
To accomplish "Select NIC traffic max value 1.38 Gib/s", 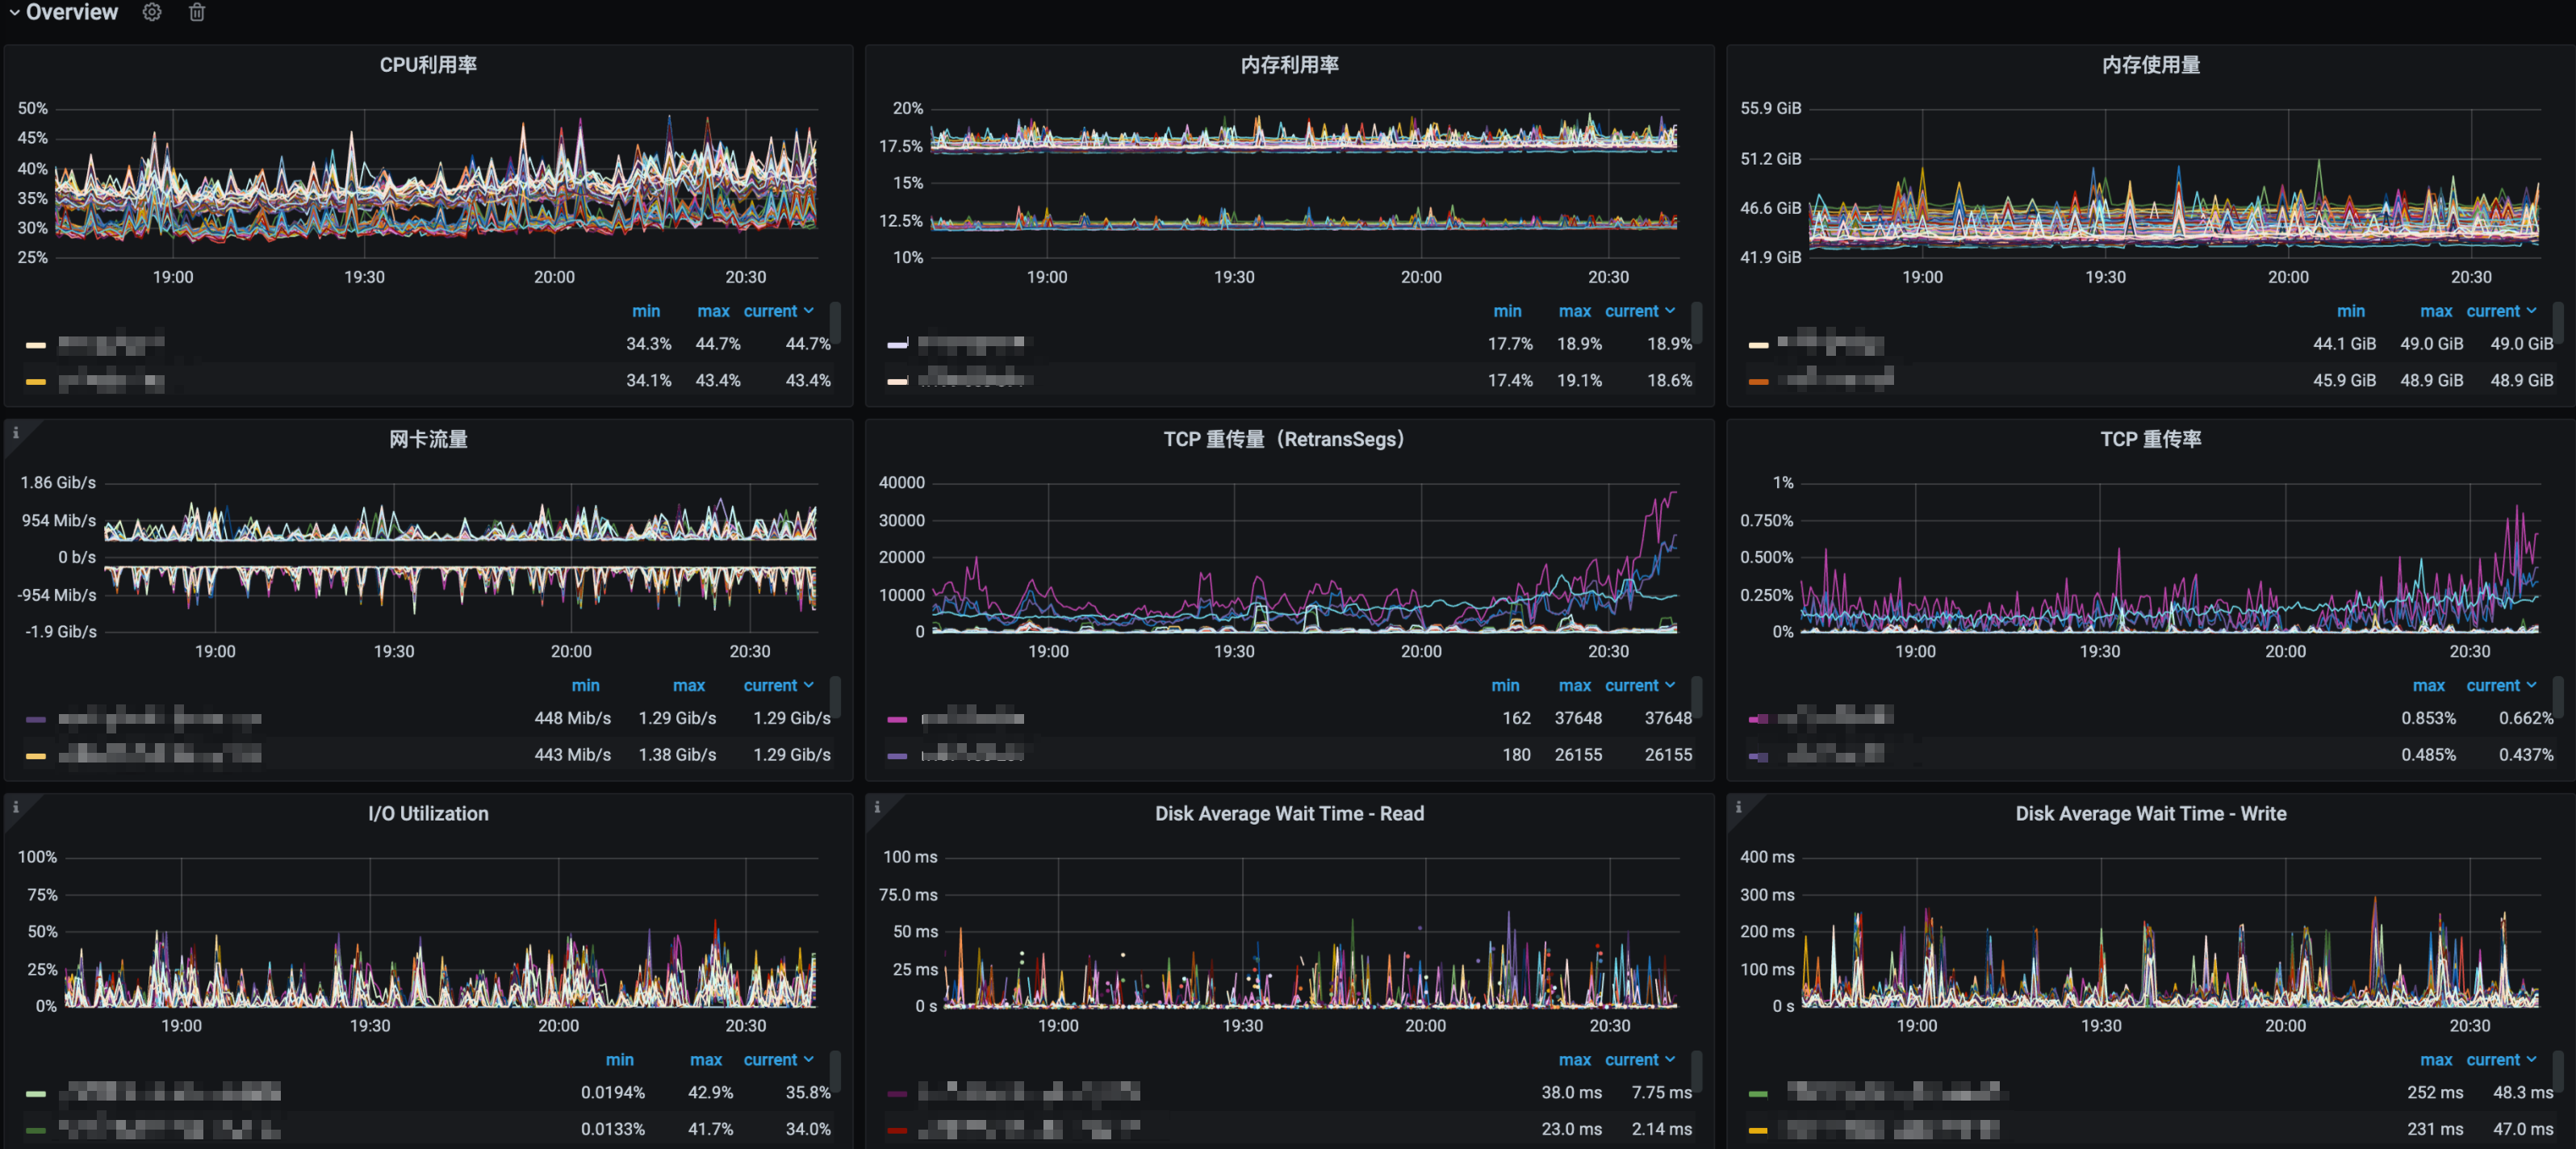I will click(677, 755).
